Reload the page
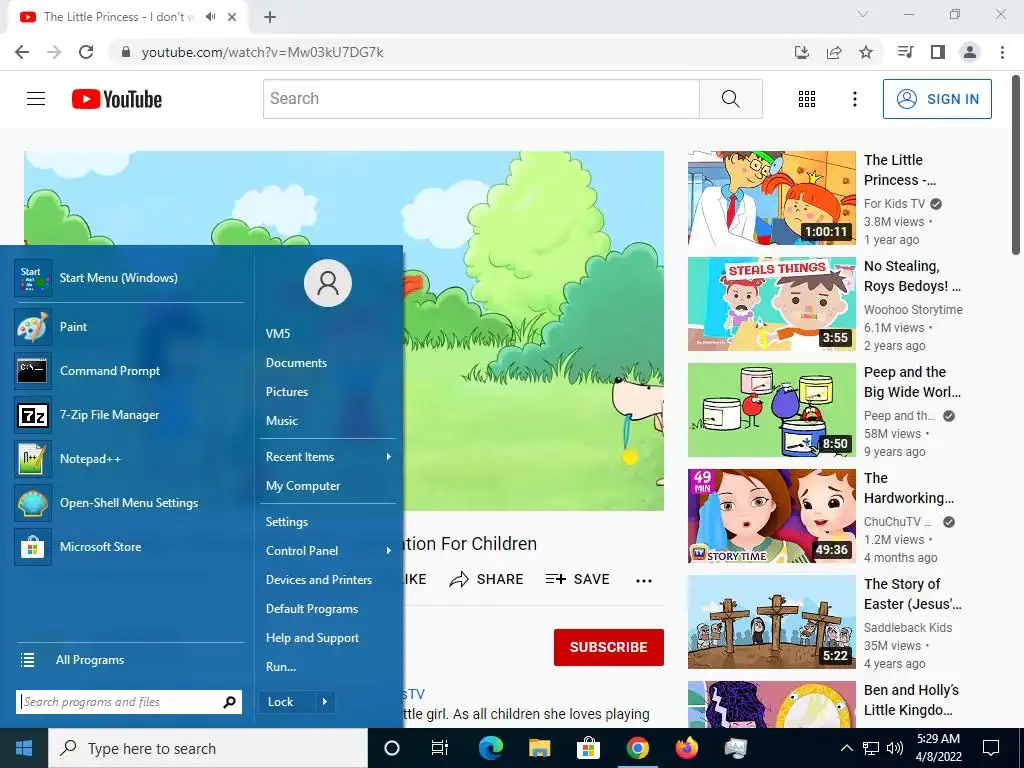The width and height of the screenshot is (1024, 768). (86, 52)
